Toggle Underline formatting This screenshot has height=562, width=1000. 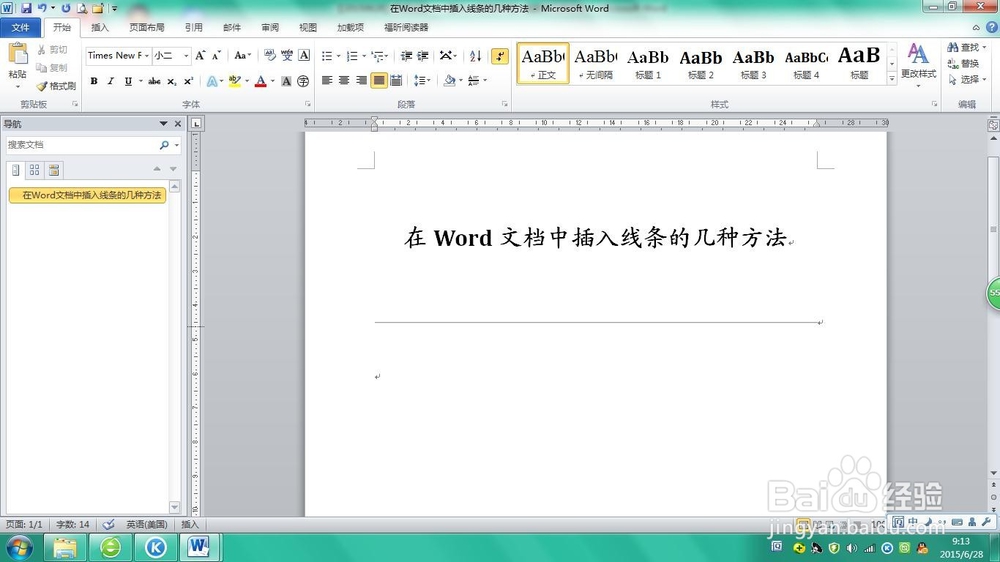[128, 81]
